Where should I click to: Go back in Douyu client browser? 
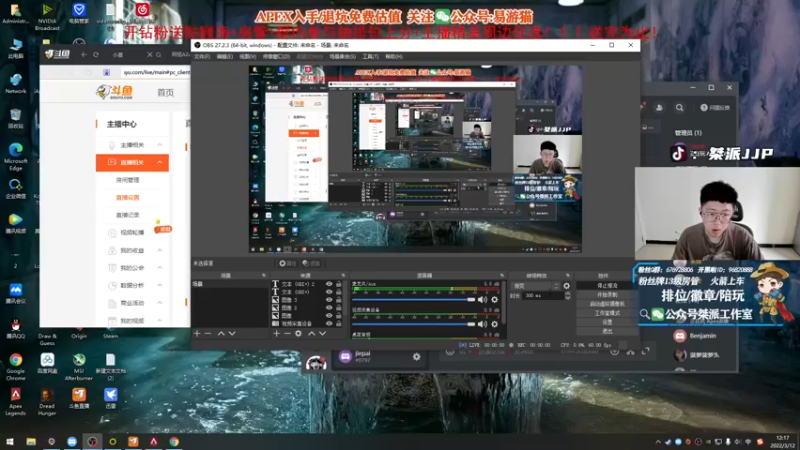(x=84, y=55)
